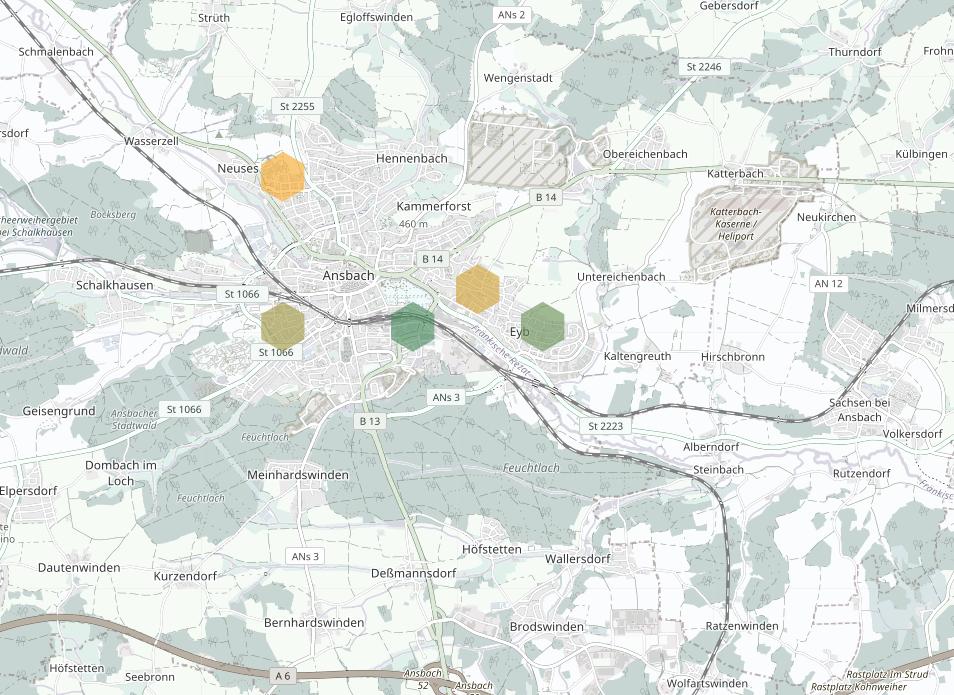Click the A 6 motorway shield

(283, 676)
